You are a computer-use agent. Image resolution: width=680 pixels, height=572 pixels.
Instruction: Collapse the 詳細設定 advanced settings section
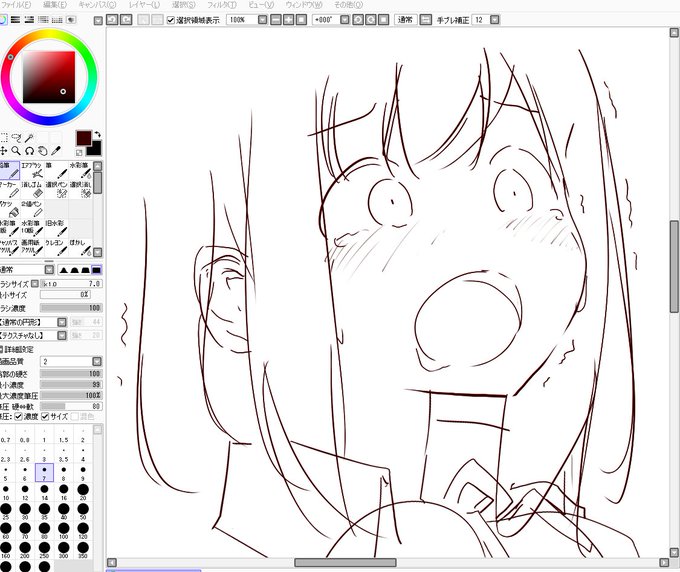(1, 349)
